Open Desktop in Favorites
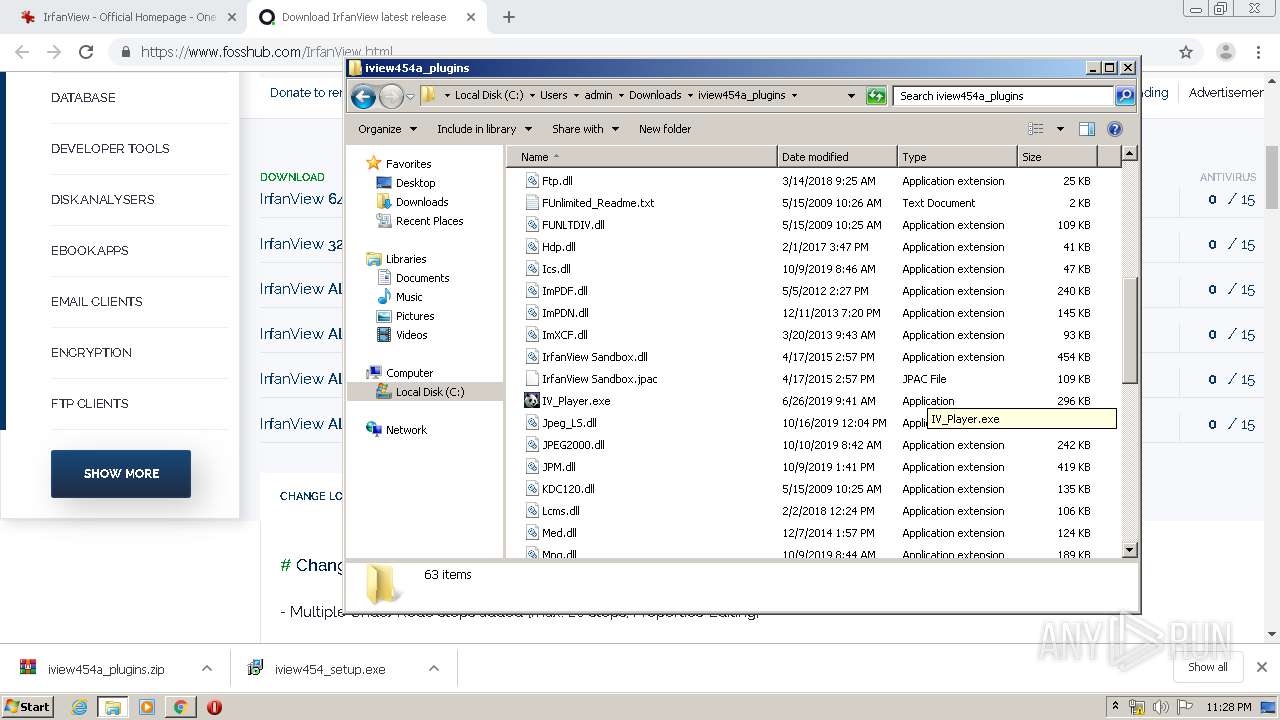Screen dimensions: 1280x720 415,183
